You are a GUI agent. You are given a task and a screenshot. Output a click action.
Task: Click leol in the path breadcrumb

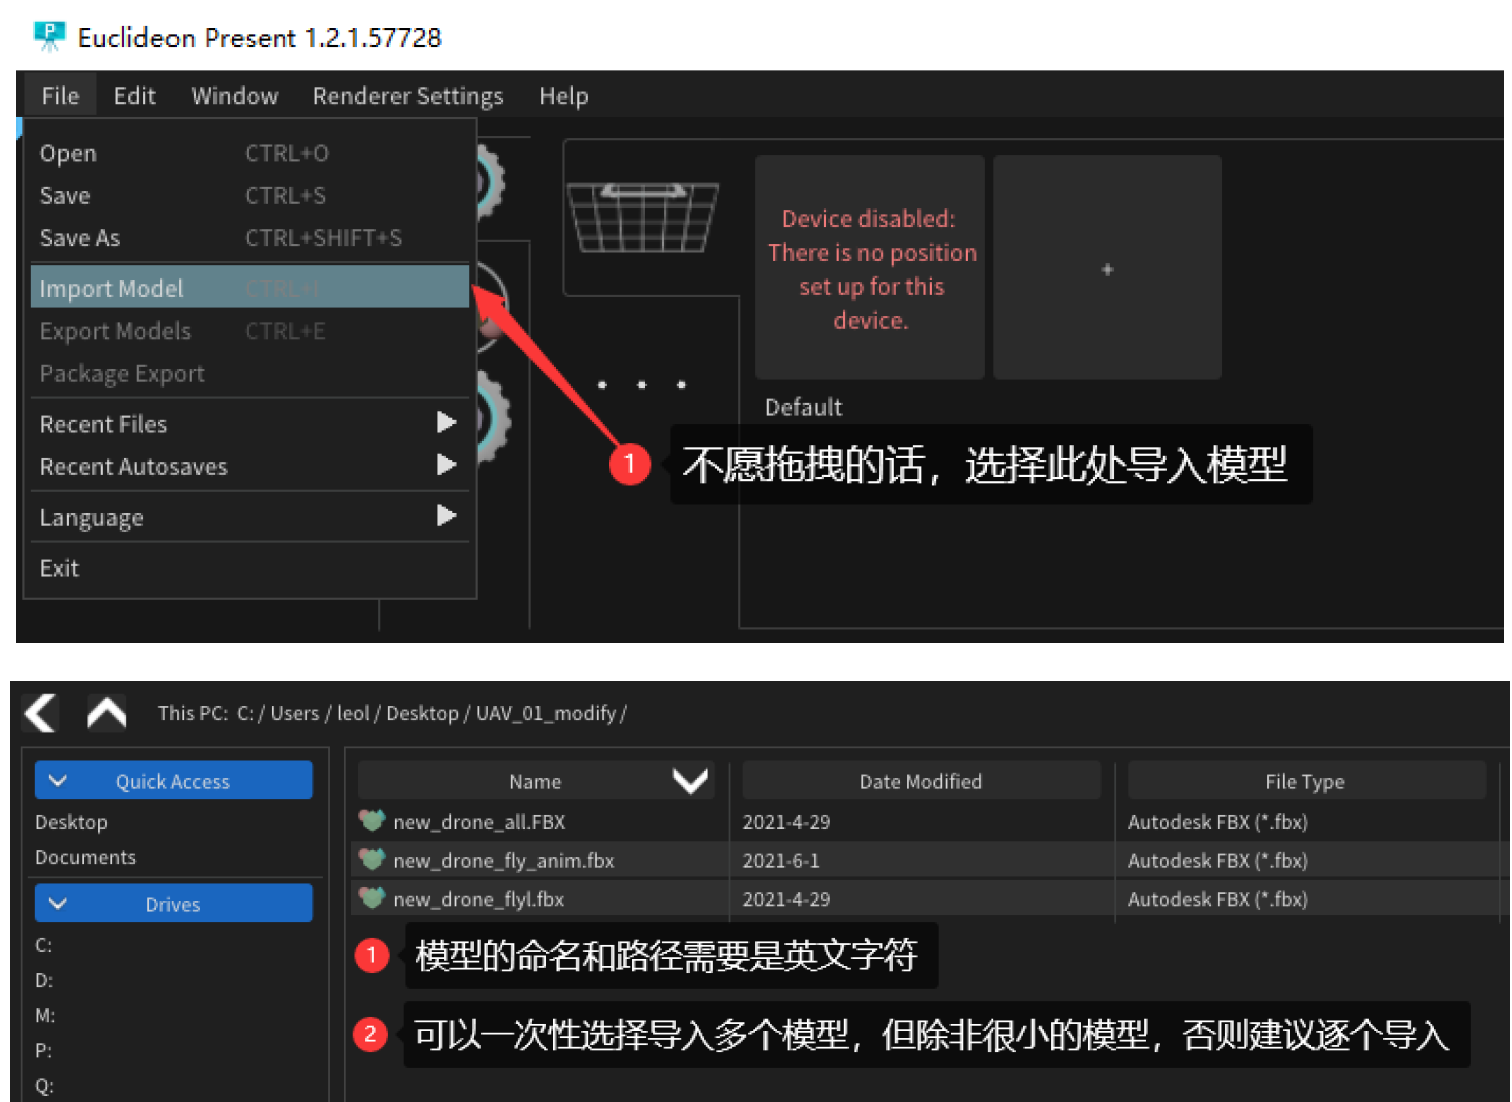tap(353, 713)
